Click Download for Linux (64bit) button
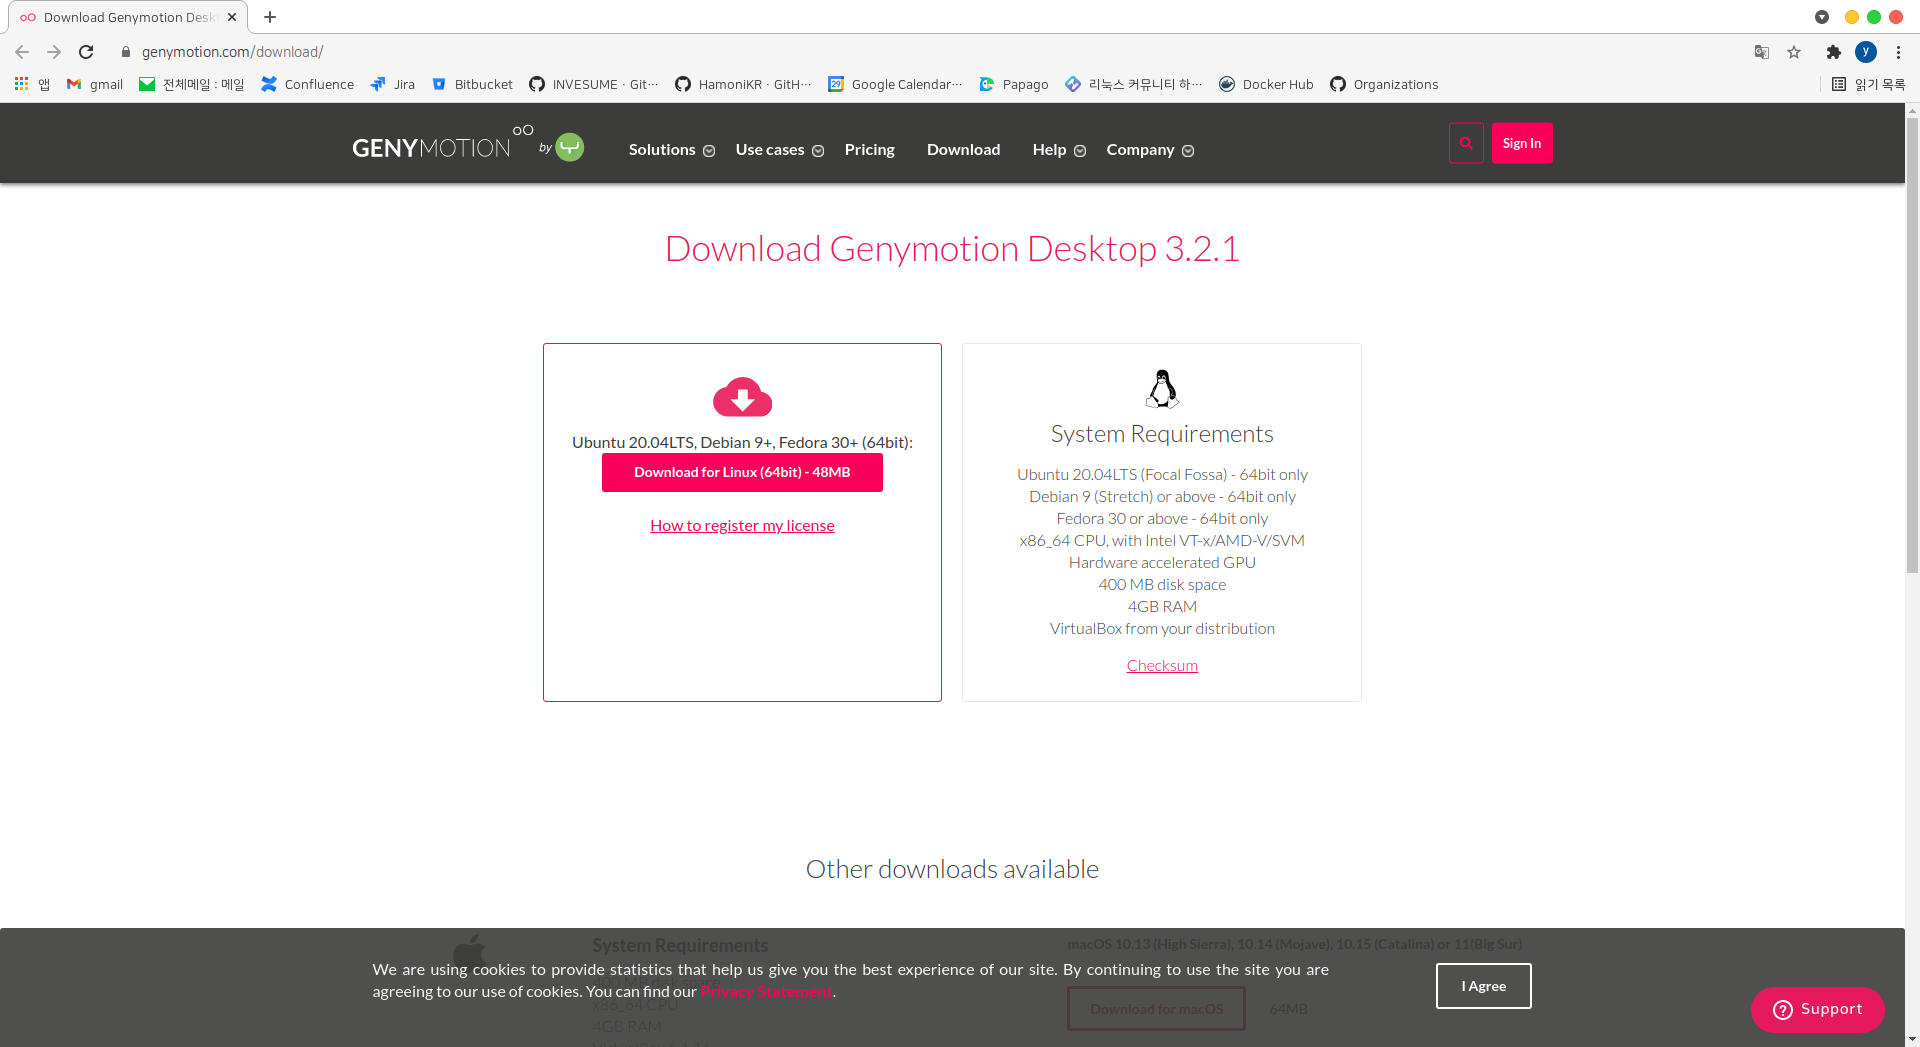Viewport: 1920px width, 1047px height. tap(742, 472)
